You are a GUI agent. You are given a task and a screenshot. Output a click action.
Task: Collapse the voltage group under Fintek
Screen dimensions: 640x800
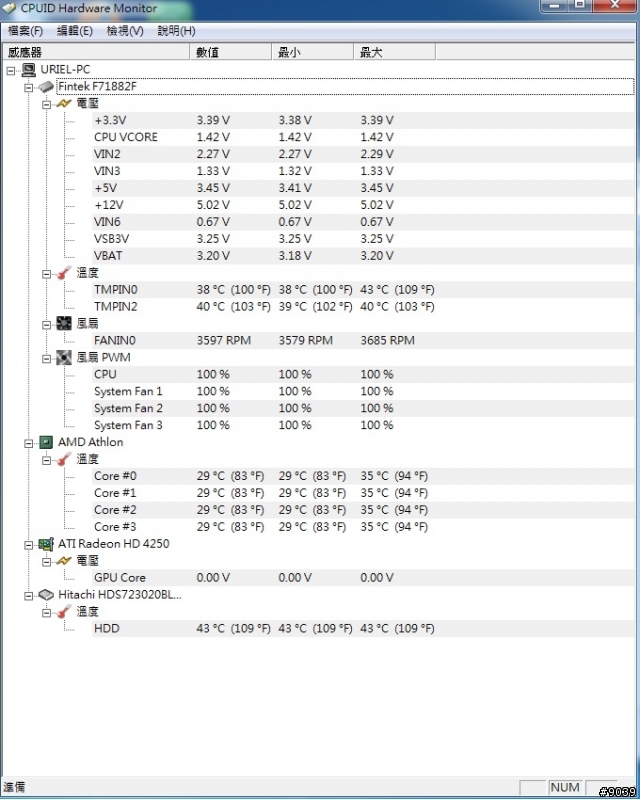click(x=46, y=105)
